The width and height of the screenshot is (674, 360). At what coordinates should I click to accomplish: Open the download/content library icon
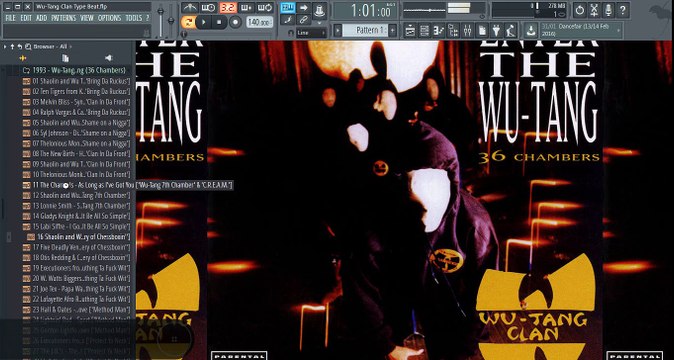pos(532,30)
